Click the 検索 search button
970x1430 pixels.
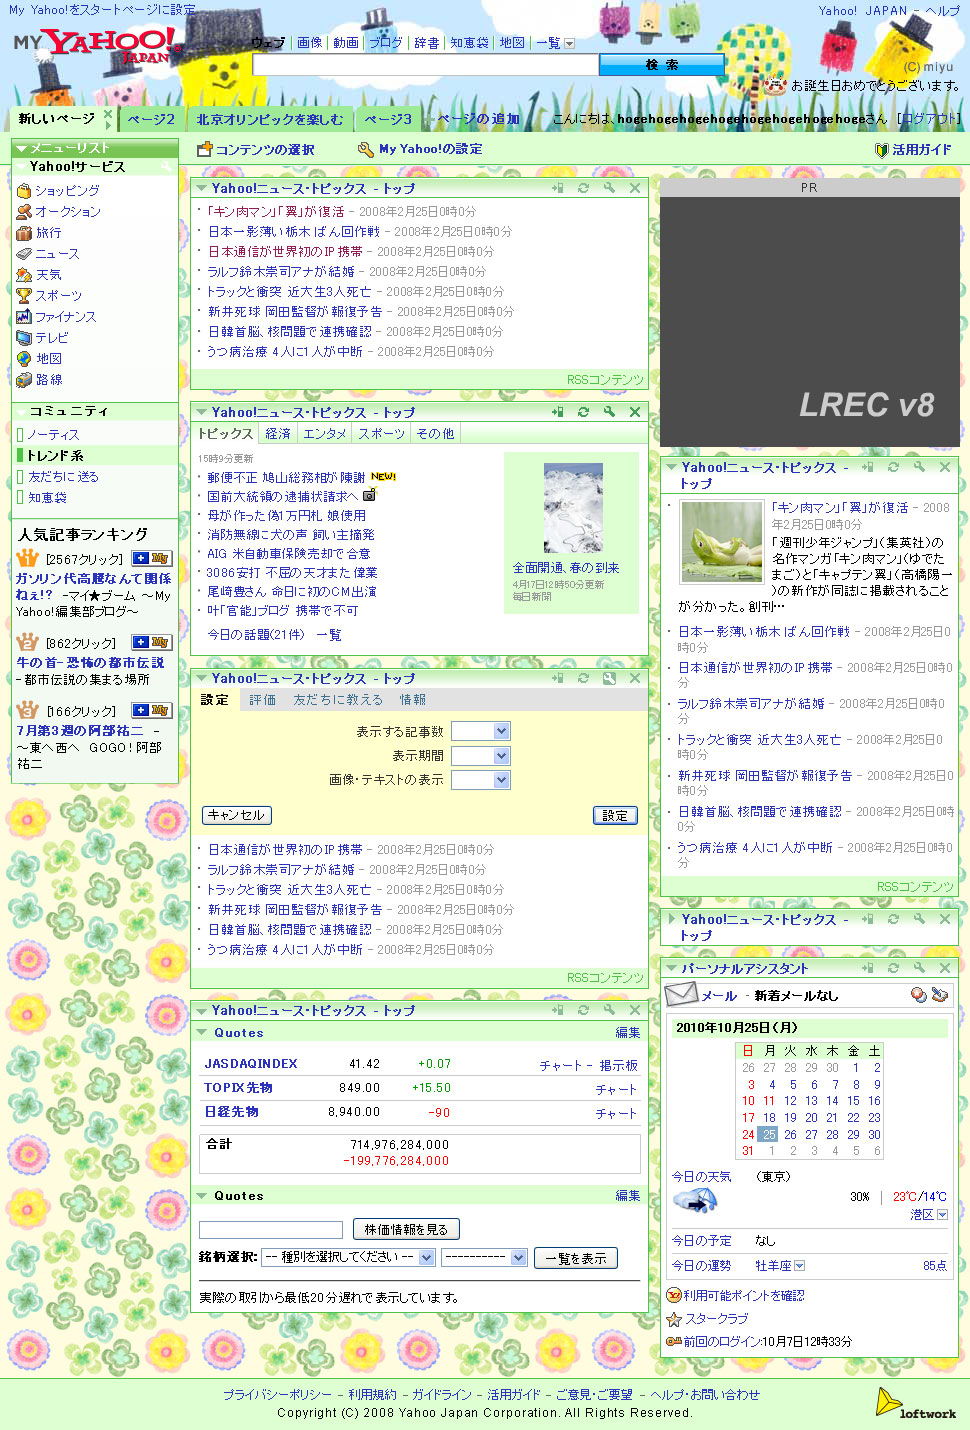[661, 64]
